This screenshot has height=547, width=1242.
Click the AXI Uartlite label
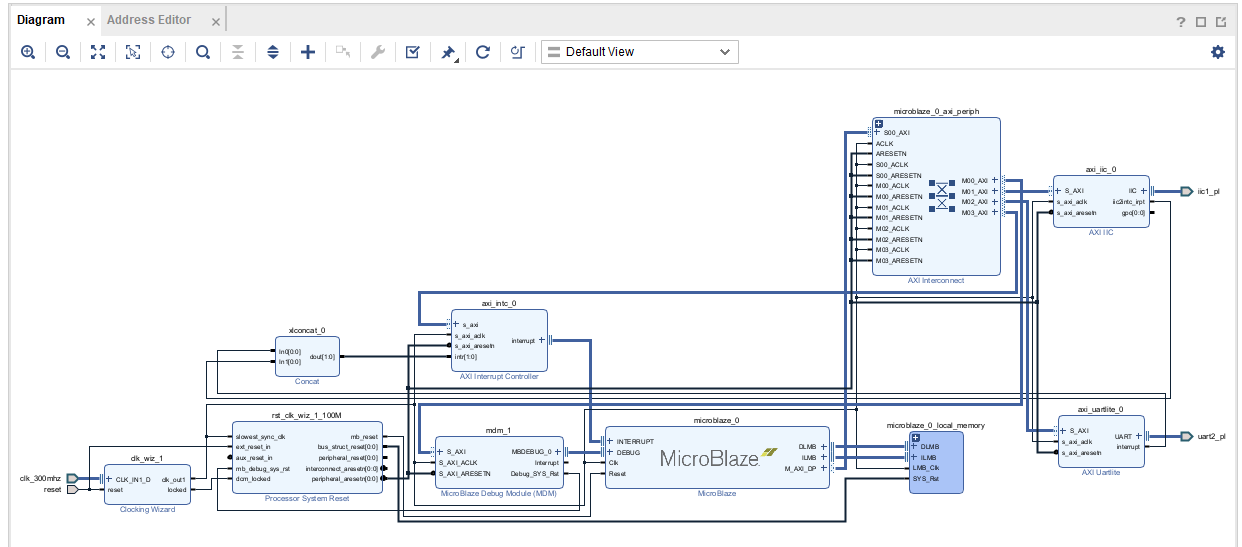pos(1101,472)
